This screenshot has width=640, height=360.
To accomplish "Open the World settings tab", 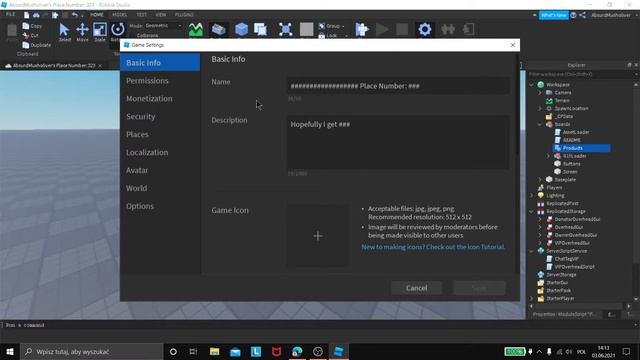I will click(x=136, y=189).
